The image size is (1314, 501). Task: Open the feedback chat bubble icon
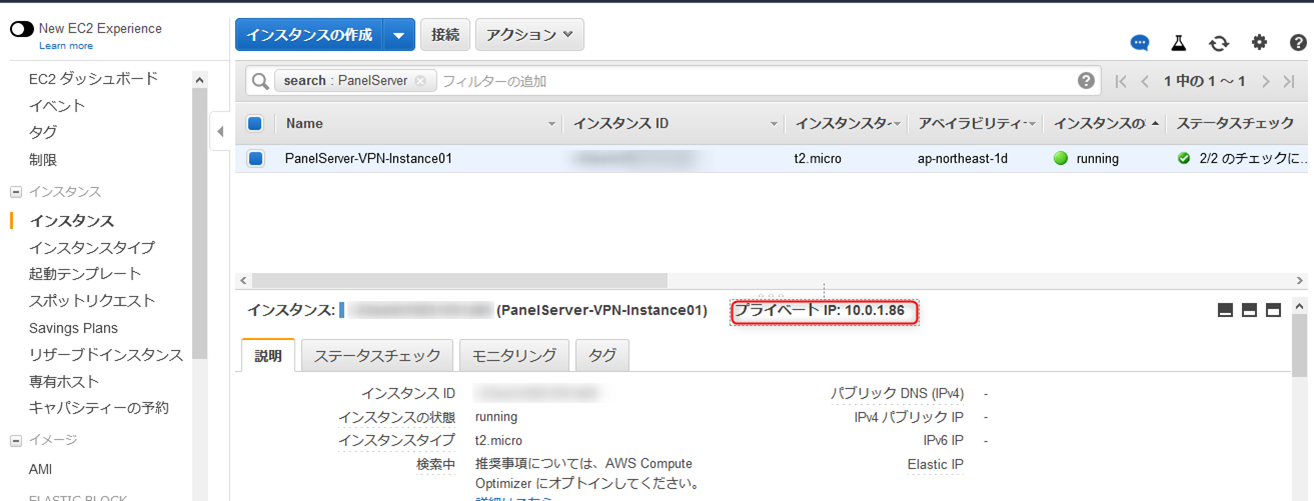1140,43
